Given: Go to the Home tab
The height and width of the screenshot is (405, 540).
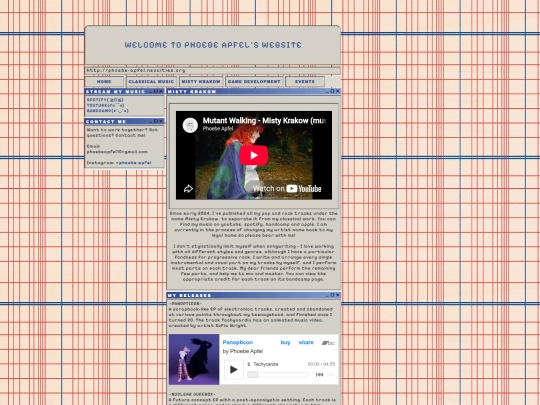Looking at the screenshot, I should (x=104, y=82).
